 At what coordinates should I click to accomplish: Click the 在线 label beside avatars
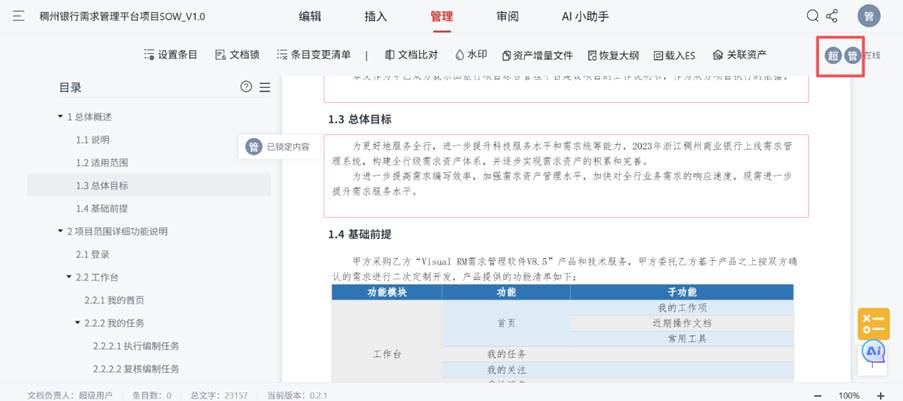tap(873, 56)
